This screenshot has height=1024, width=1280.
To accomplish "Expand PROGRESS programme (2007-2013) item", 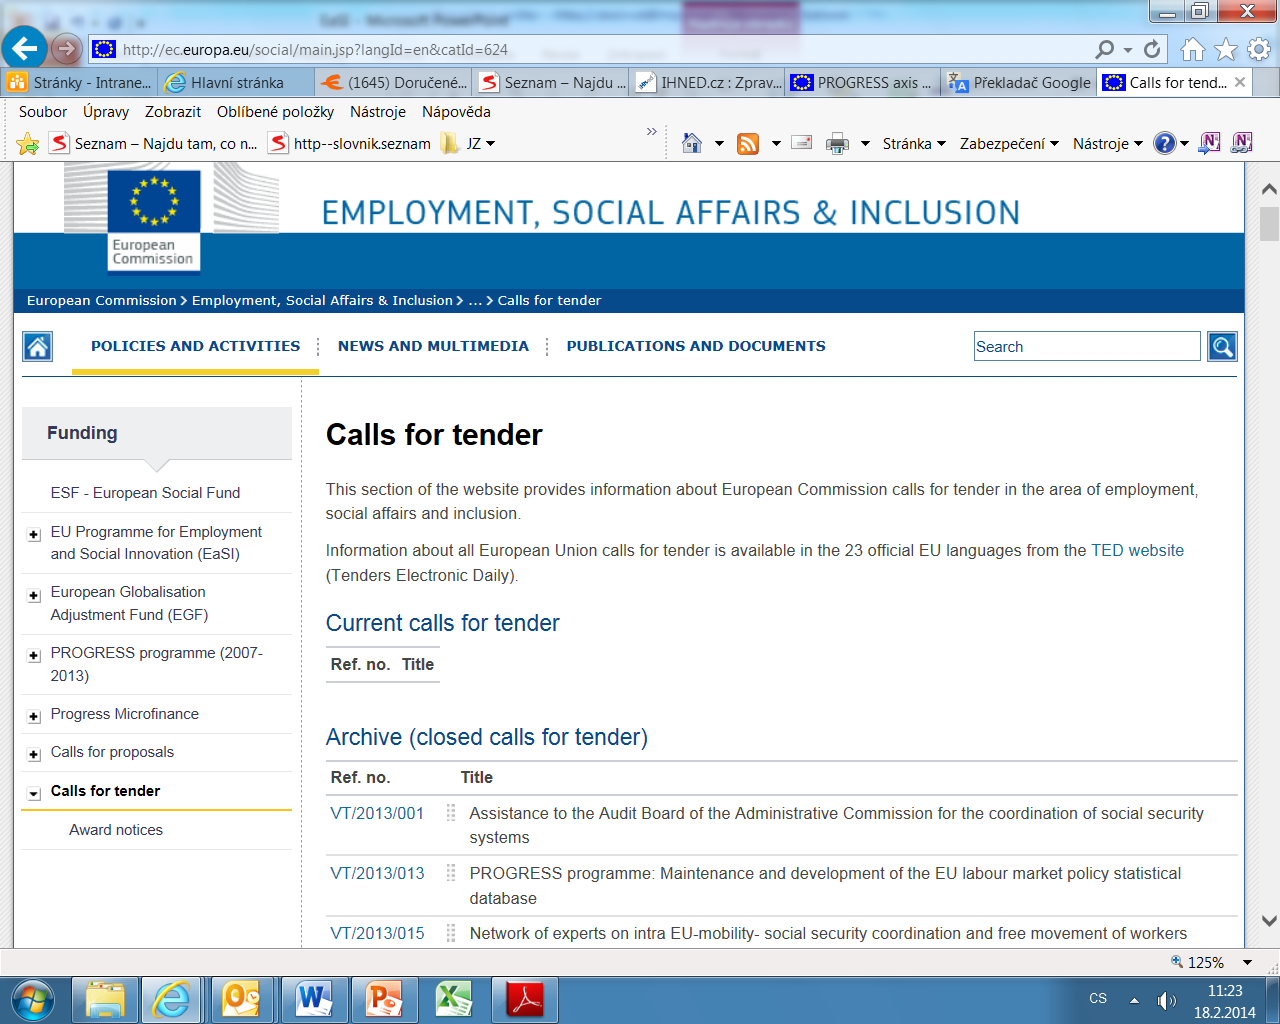I will click(x=34, y=656).
